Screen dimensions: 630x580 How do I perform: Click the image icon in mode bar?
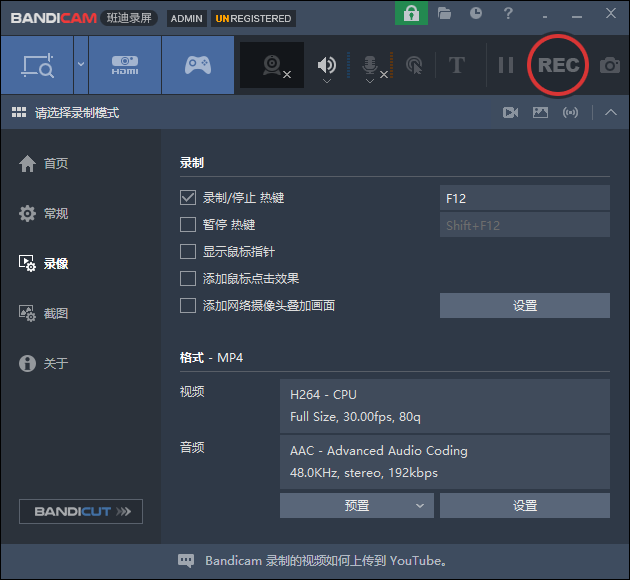(540, 112)
